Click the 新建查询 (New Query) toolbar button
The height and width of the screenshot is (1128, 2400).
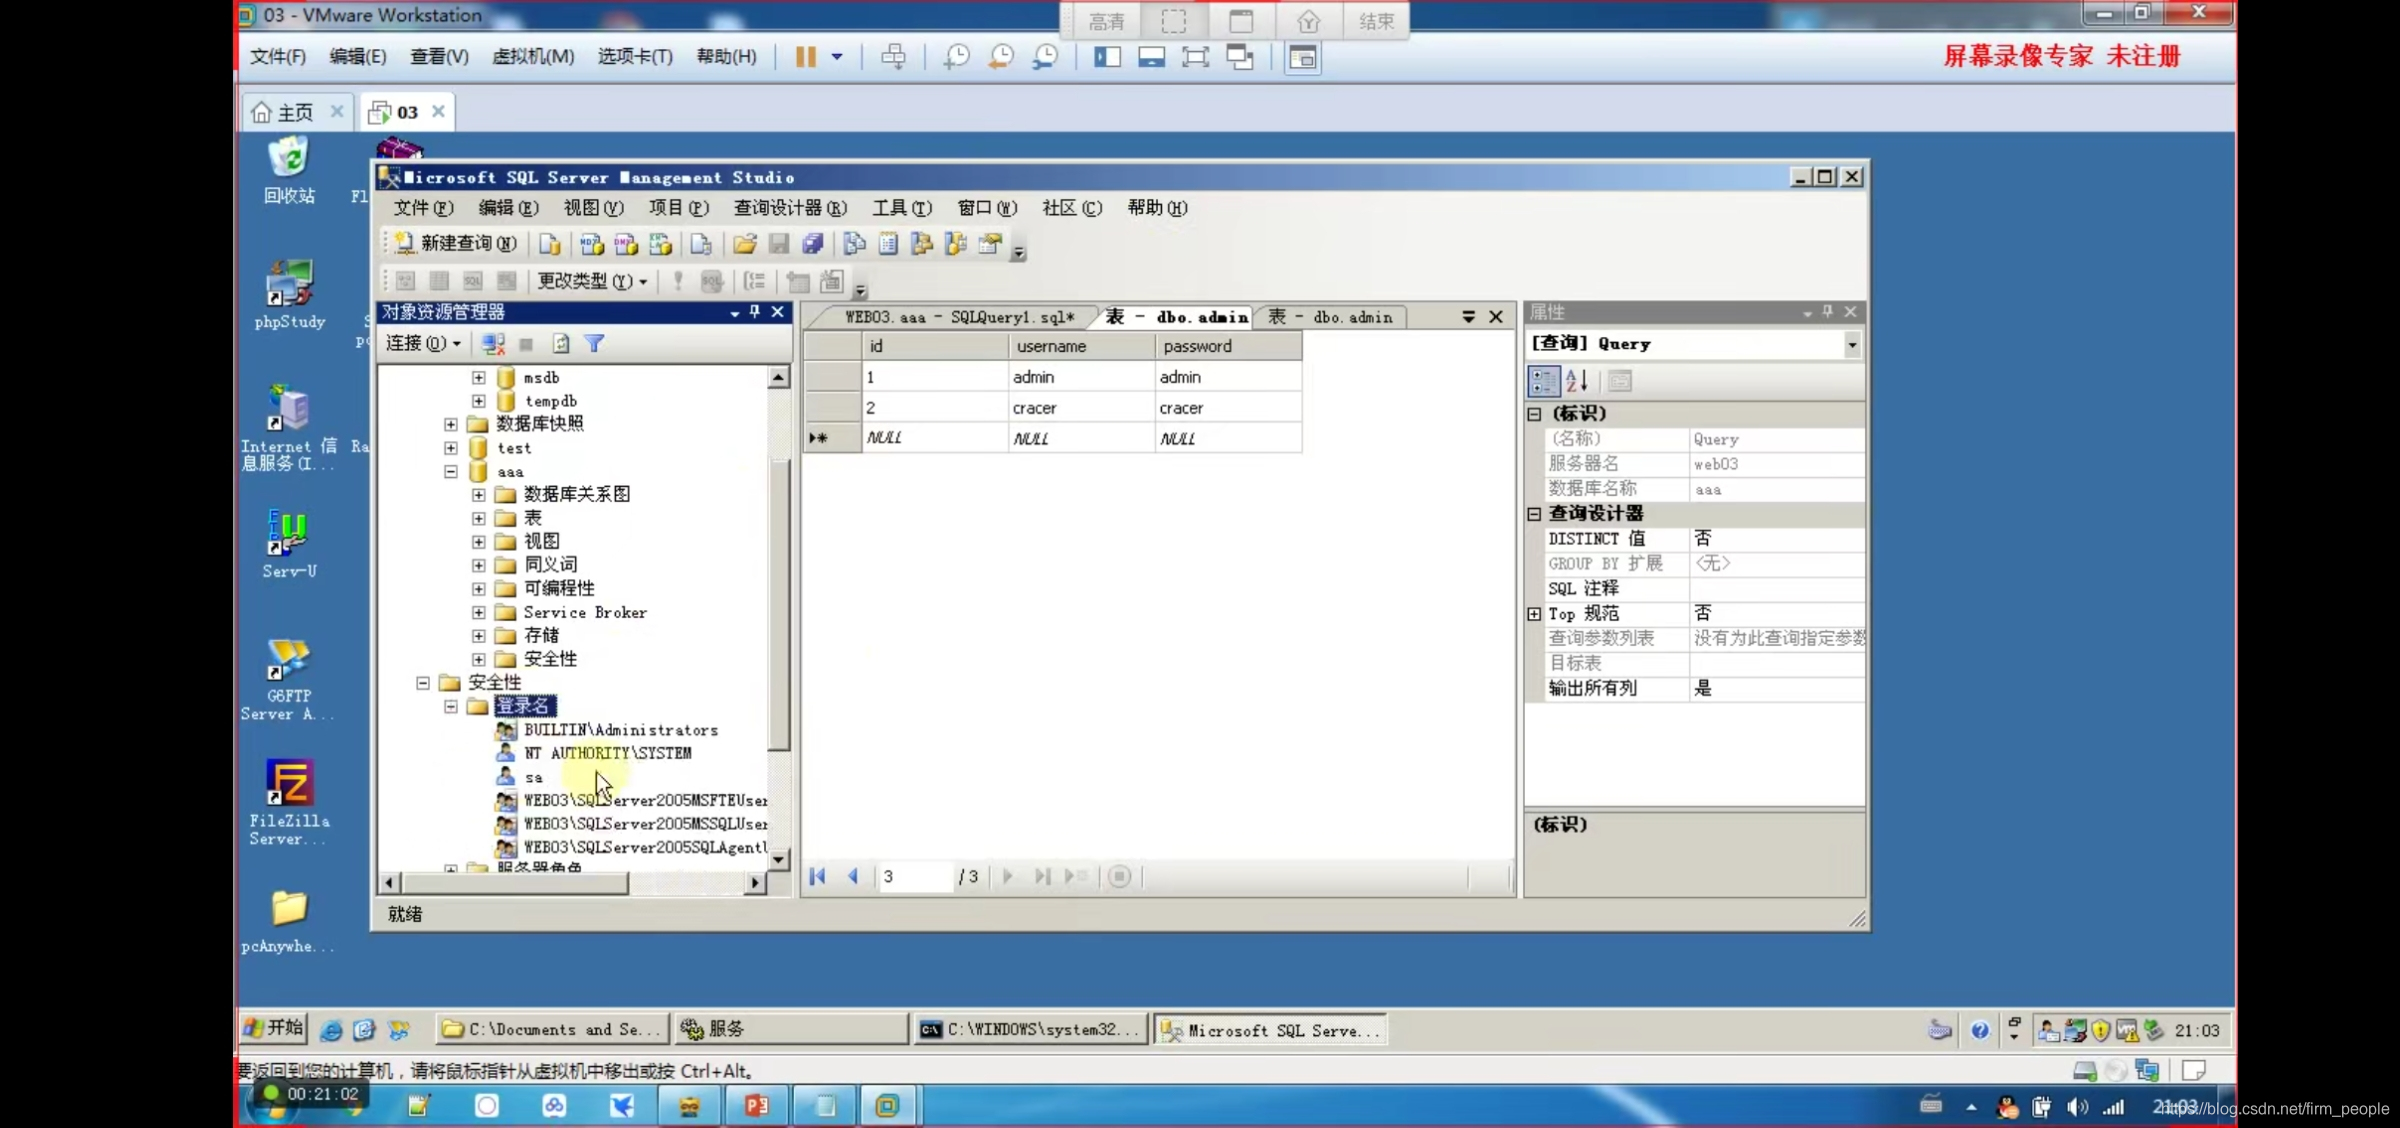click(x=456, y=243)
